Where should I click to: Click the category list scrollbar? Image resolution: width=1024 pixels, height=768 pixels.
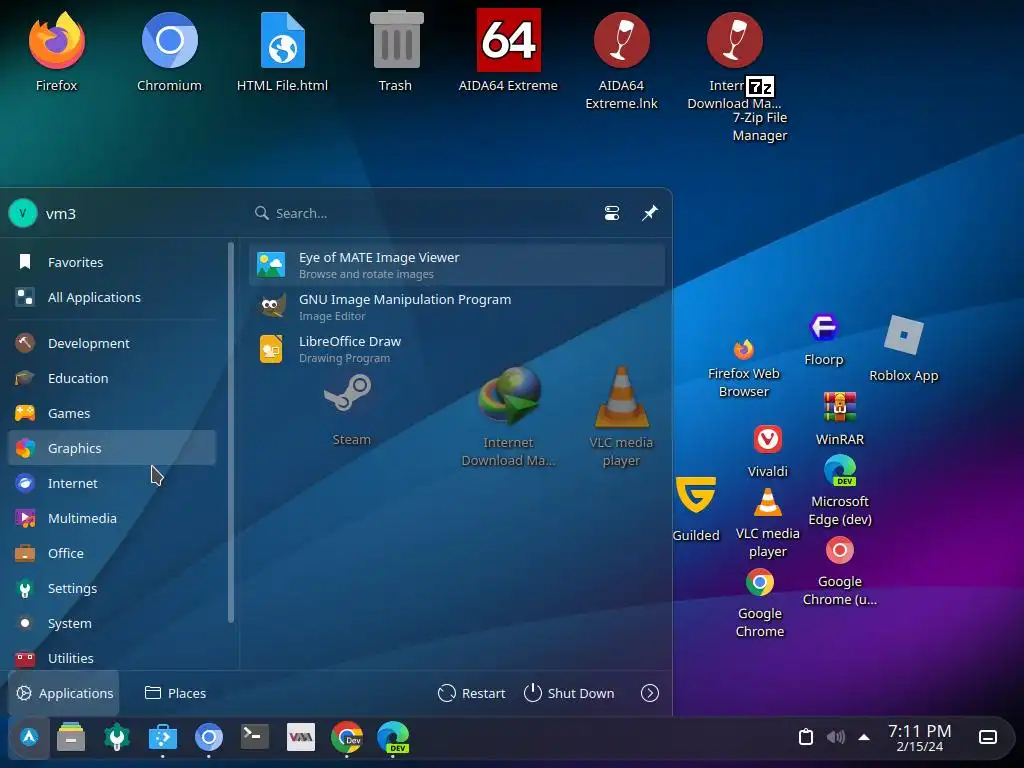click(x=231, y=432)
